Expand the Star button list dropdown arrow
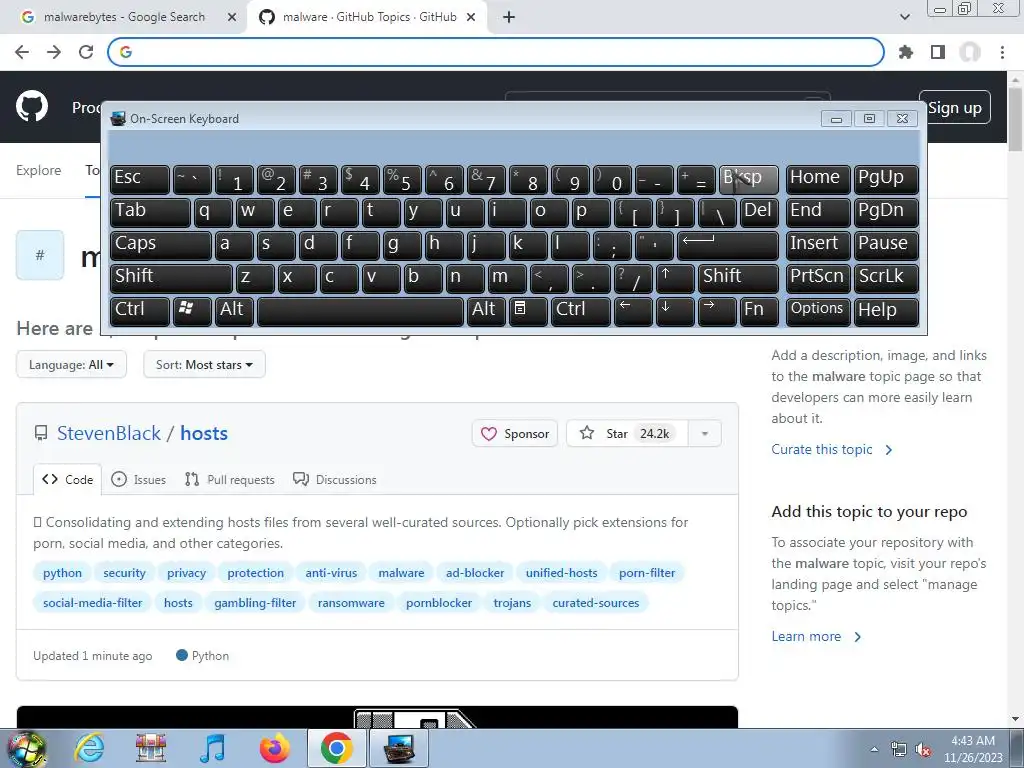Image resolution: width=1024 pixels, height=768 pixels. click(705, 434)
